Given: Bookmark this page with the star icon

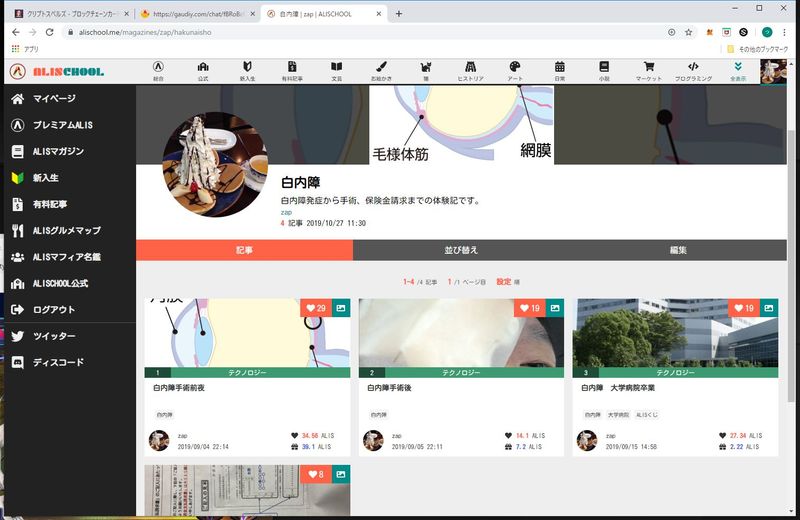Looking at the screenshot, I should pos(688,32).
